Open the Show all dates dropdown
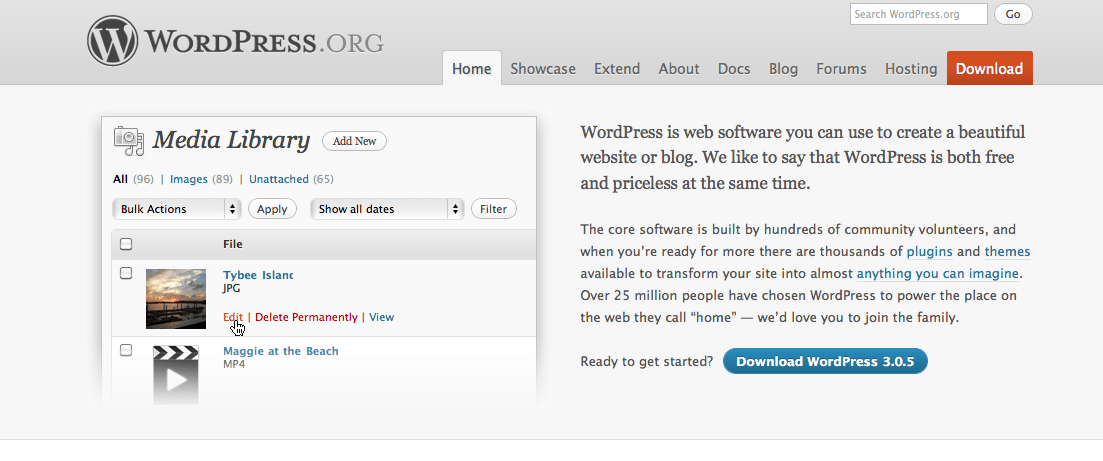Image resolution: width=1103 pixels, height=461 pixels. (387, 209)
